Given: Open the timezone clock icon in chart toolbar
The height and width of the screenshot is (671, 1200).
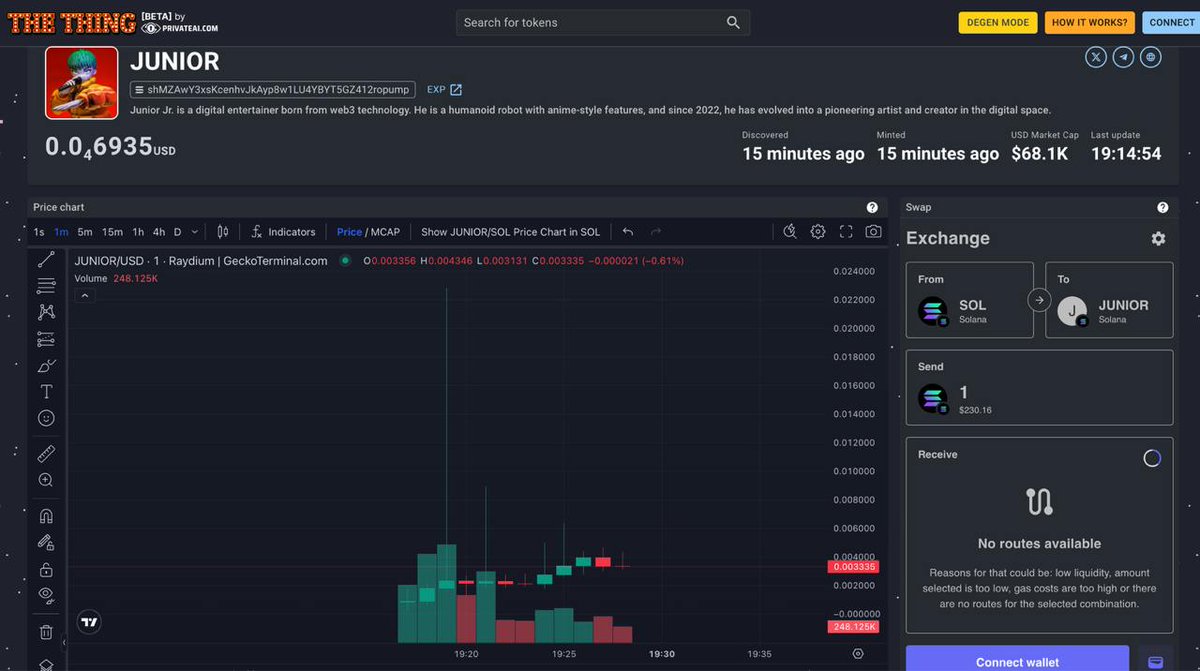Looking at the screenshot, I should (790, 232).
